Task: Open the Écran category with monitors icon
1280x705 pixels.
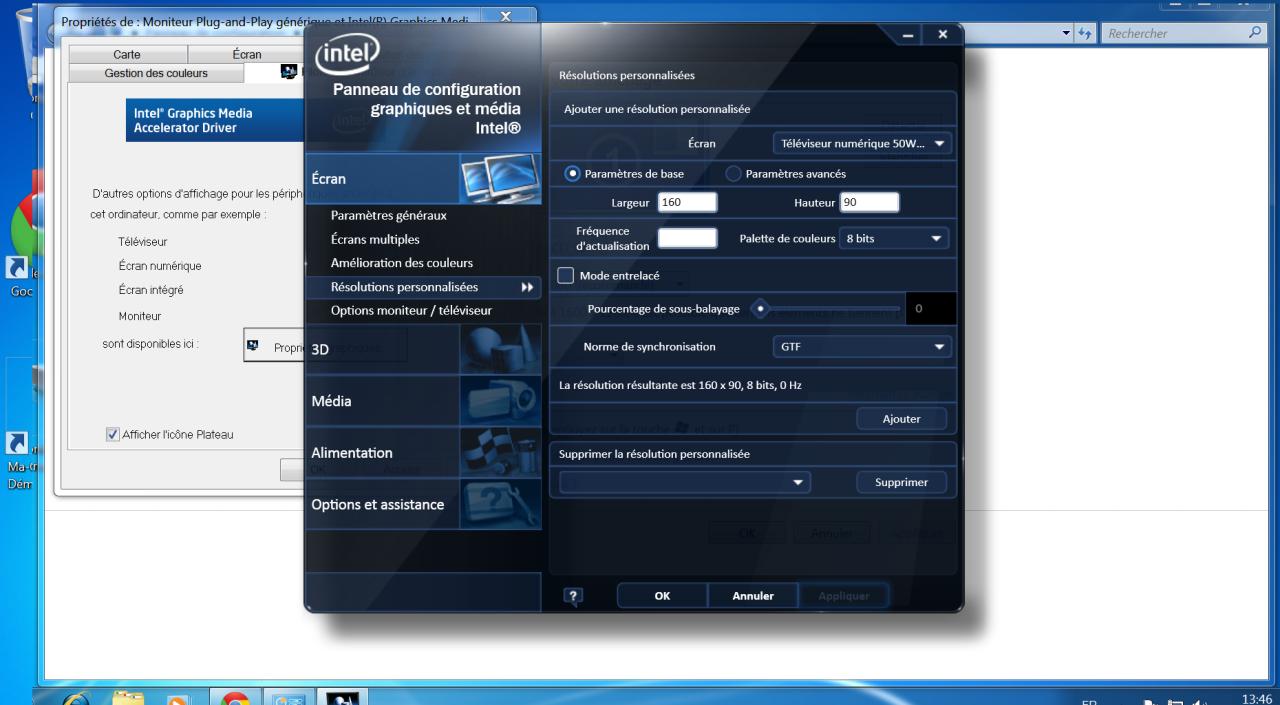Action: point(422,179)
